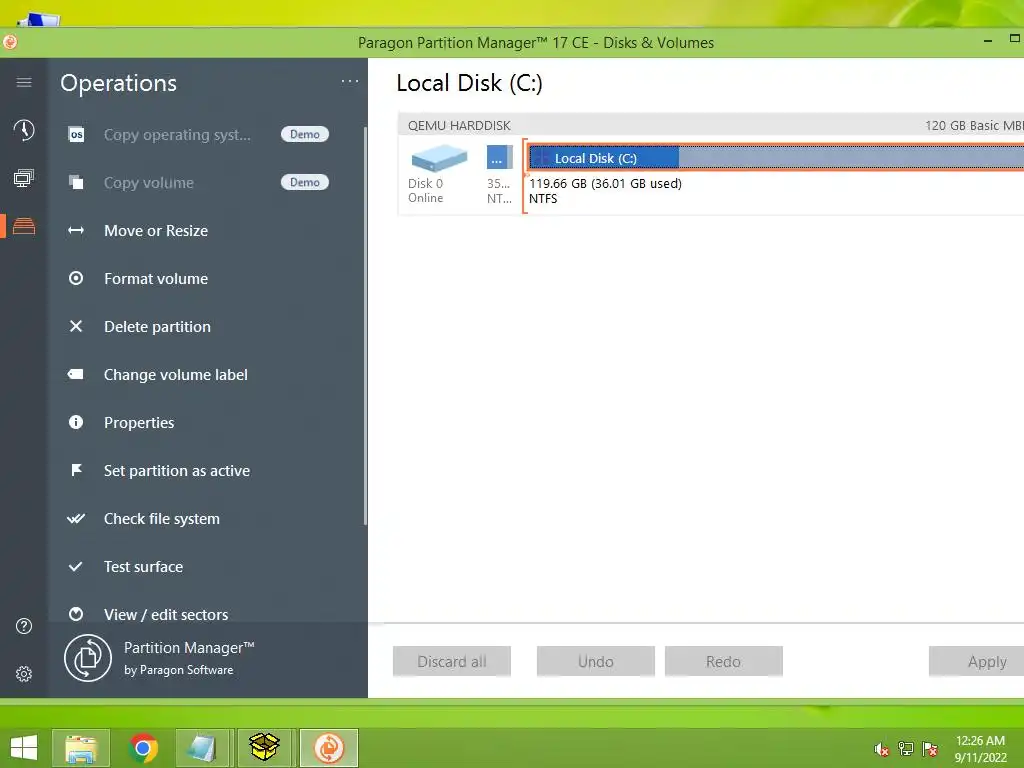This screenshot has width=1024, height=768.
Task: Open Properties of the volume
Action: (x=139, y=423)
